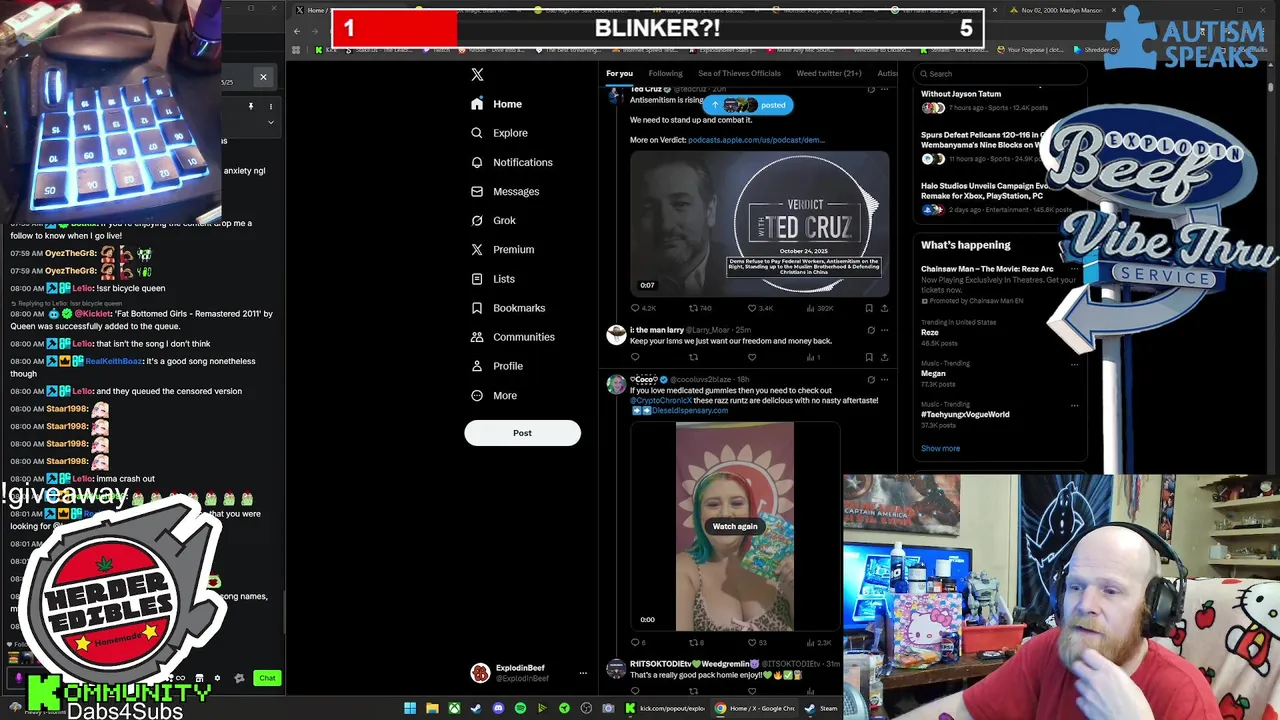Close the Kick chat panel banner
This screenshot has width=1280, height=720.
click(x=263, y=77)
